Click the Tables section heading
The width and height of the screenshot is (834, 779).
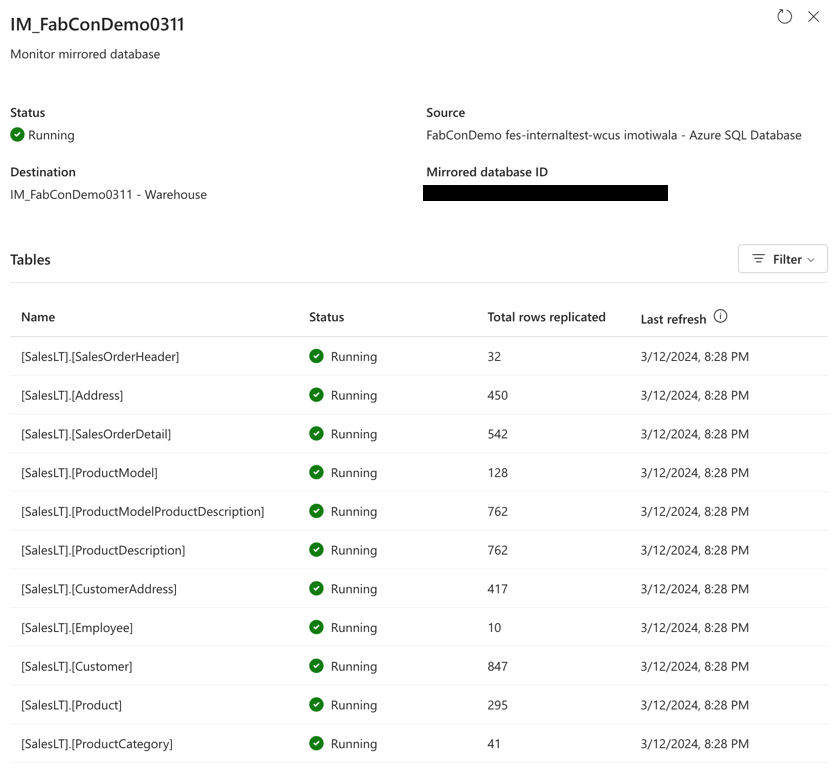click(x=30, y=259)
